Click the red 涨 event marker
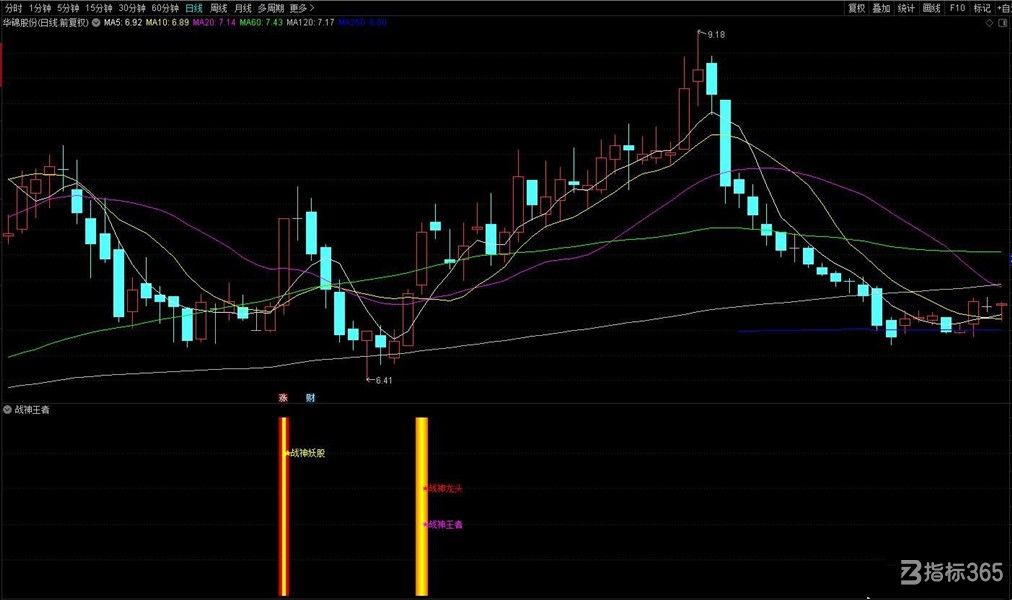This screenshot has height=600, width=1012. pyautogui.click(x=283, y=398)
